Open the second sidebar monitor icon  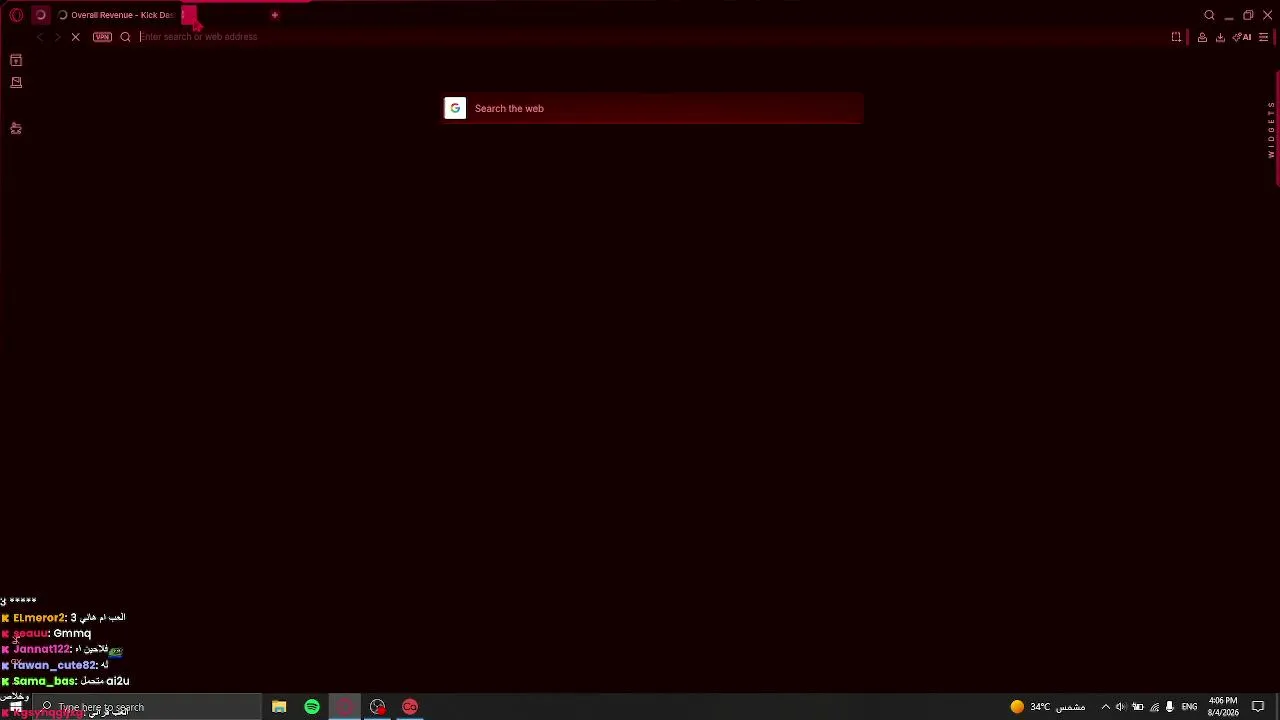[16, 82]
